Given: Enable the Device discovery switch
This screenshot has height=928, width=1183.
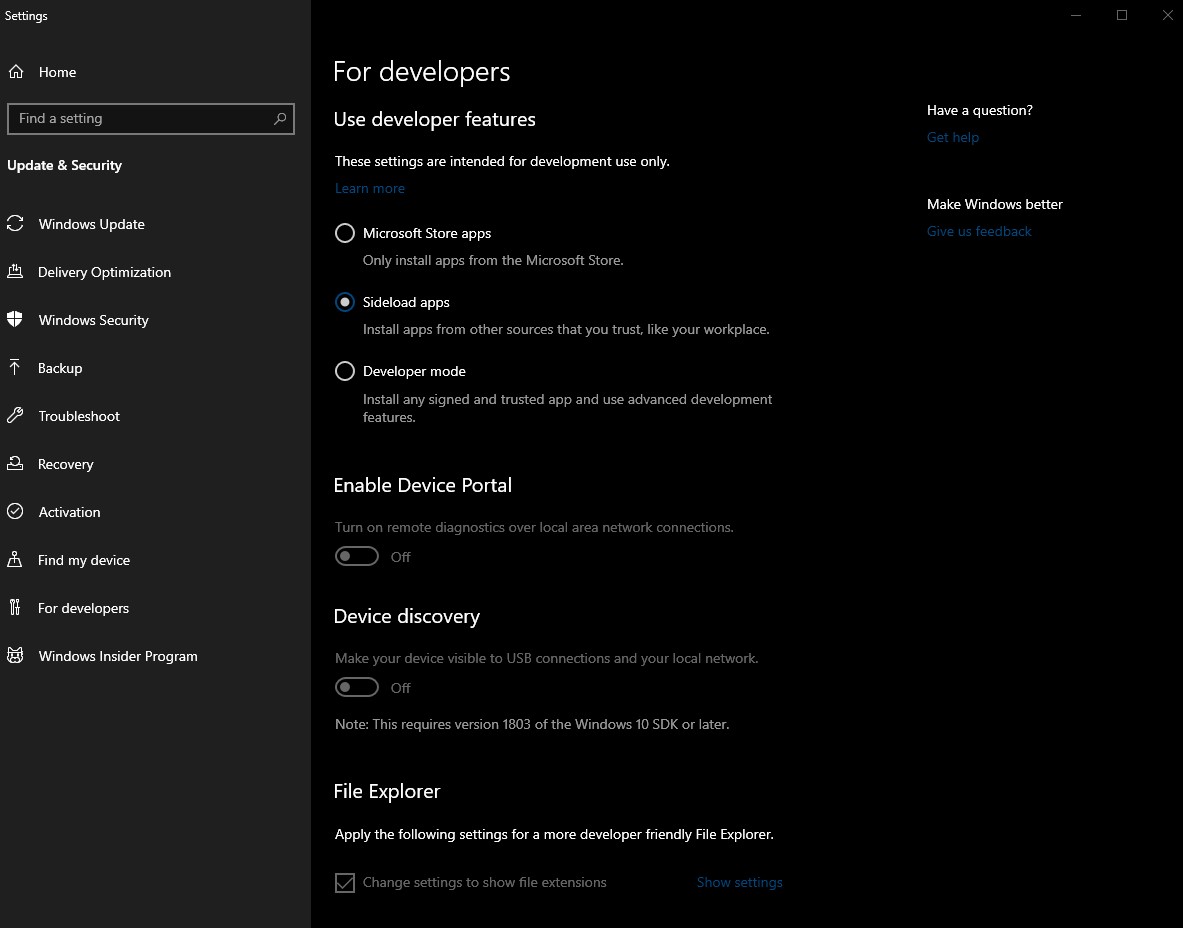Looking at the screenshot, I should pos(357,687).
